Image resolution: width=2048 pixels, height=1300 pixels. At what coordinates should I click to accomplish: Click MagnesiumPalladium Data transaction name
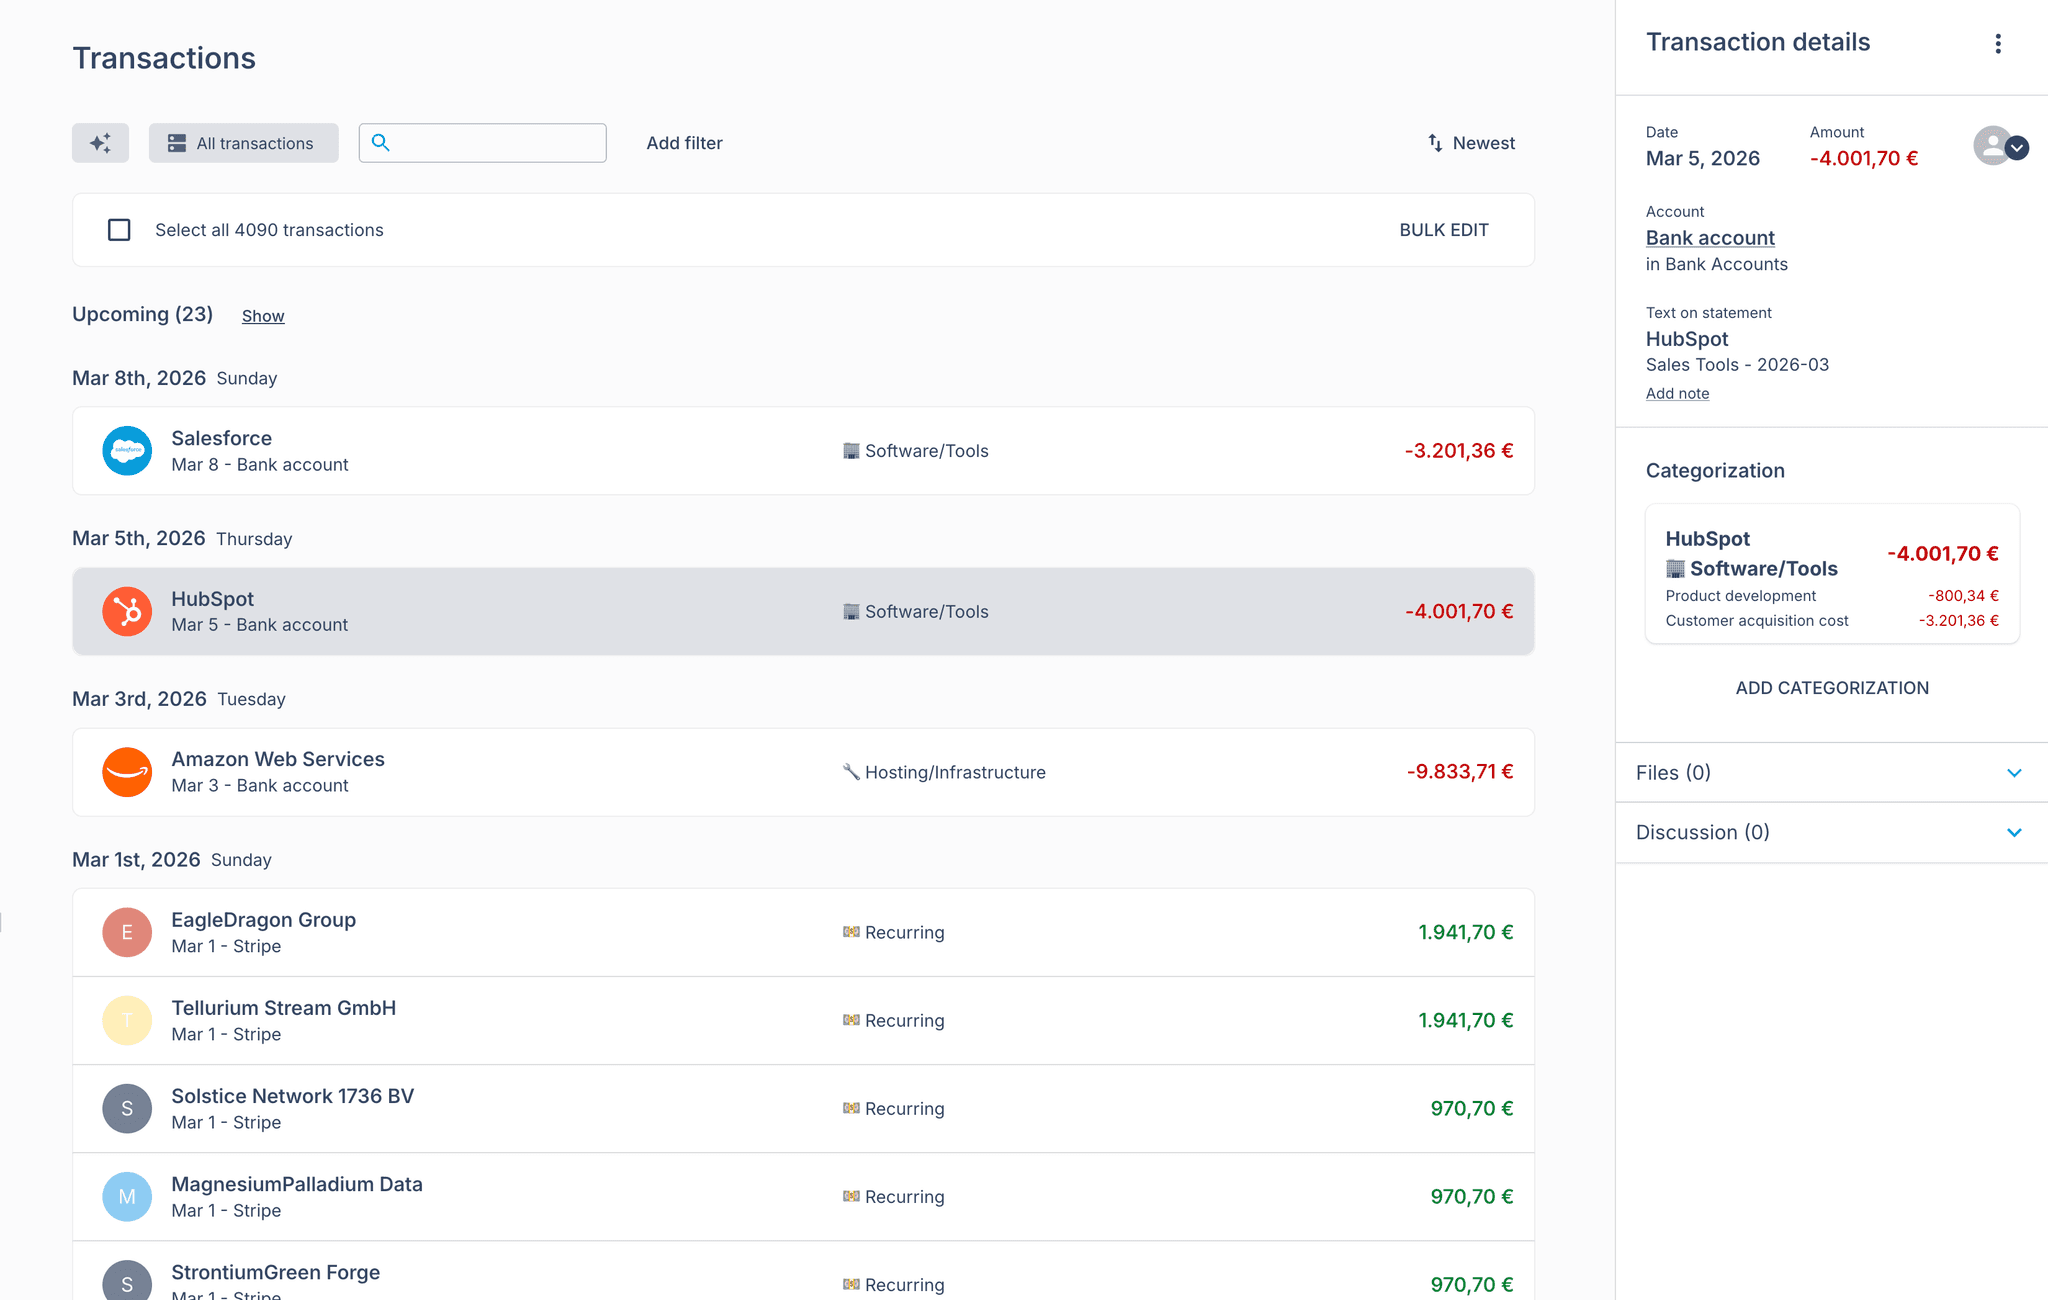(297, 1184)
